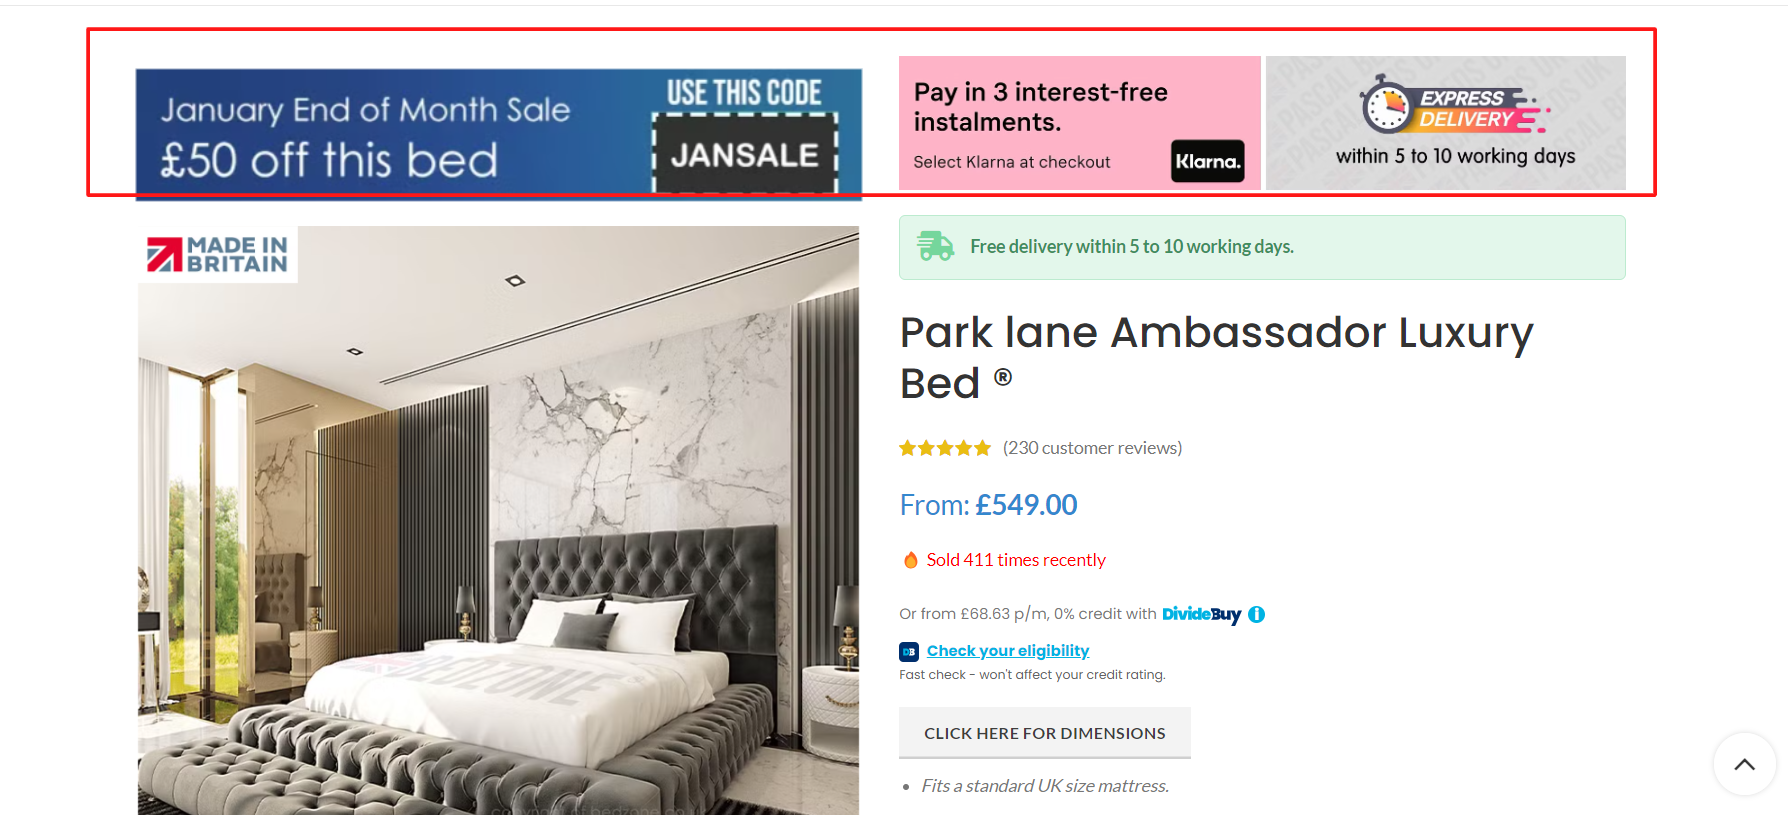Click the DivideBuy info icon
Screen dimensions: 1788x815
[1257, 615]
